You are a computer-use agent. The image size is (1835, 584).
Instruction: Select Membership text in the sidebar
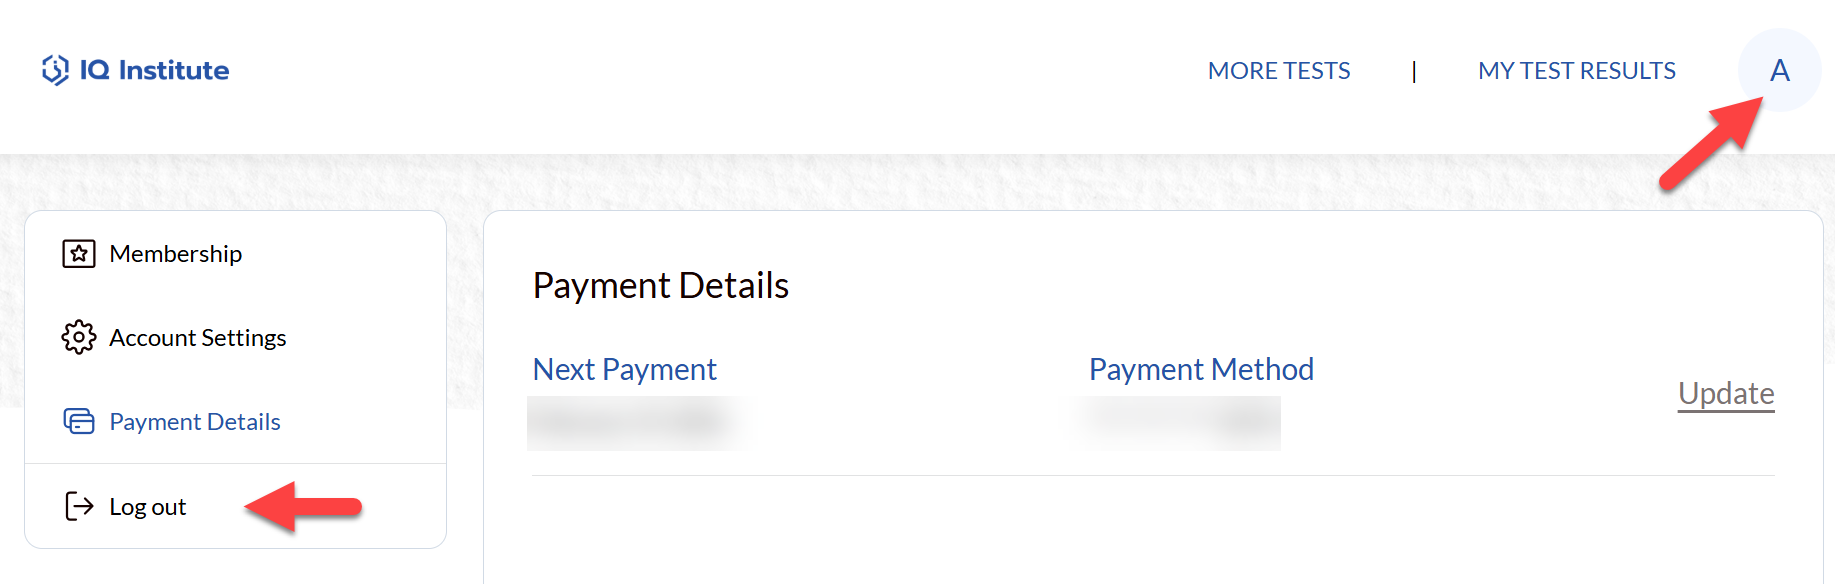pos(176,254)
